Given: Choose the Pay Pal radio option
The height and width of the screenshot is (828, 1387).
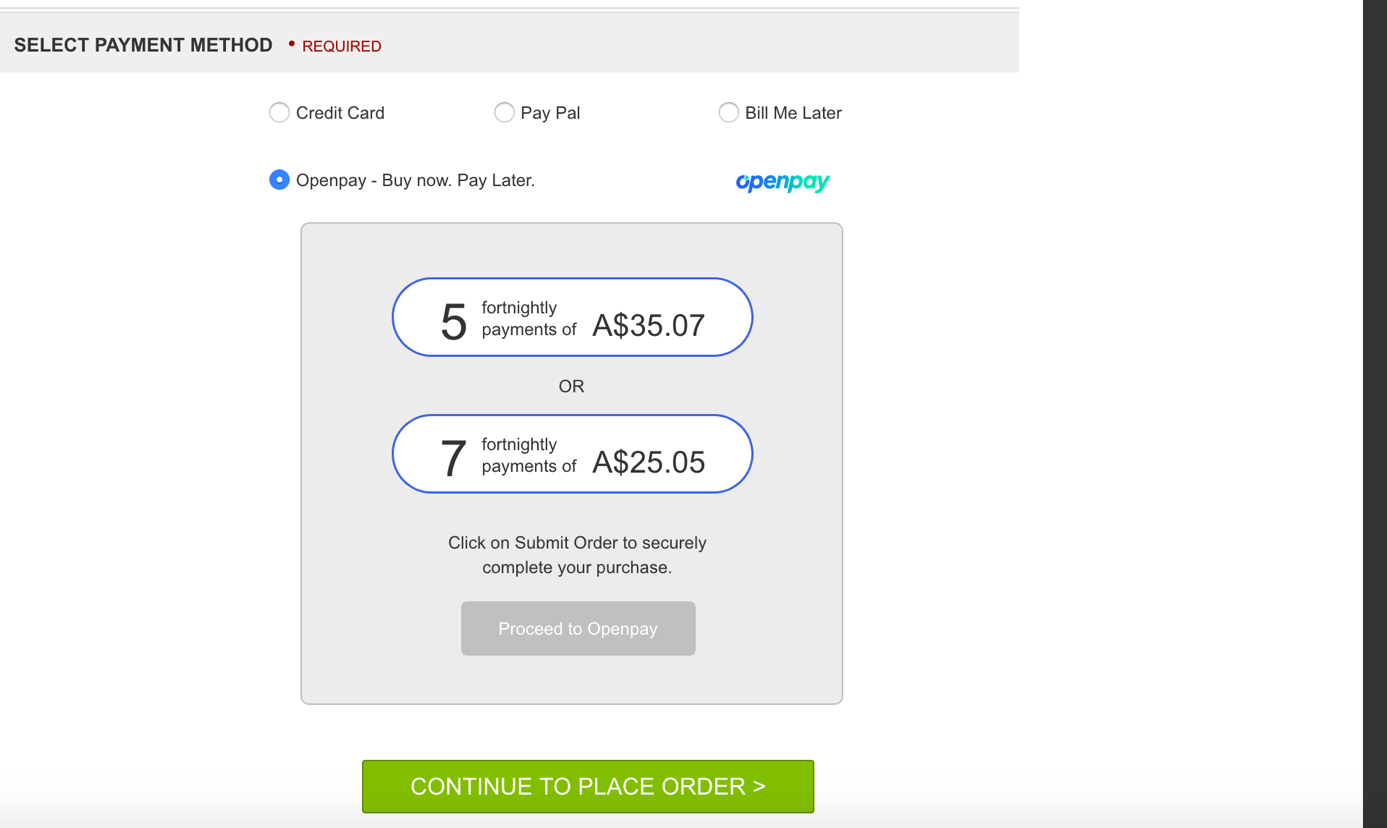Looking at the screenshot, I should [x=504, y=113].
